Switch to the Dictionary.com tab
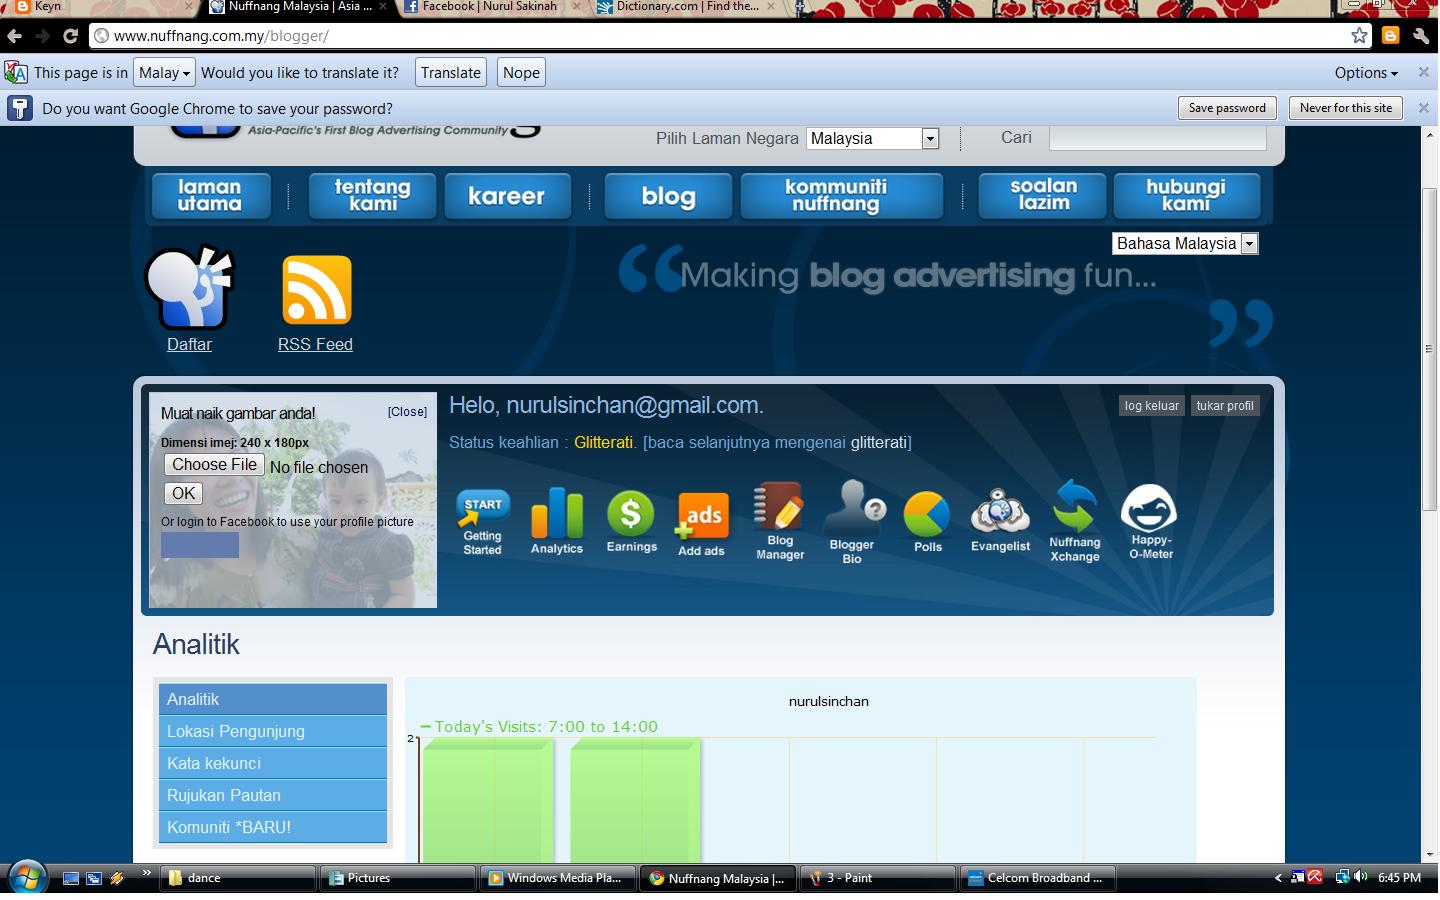The width and height of the screenshot is (1440, 900). point(685,7)
